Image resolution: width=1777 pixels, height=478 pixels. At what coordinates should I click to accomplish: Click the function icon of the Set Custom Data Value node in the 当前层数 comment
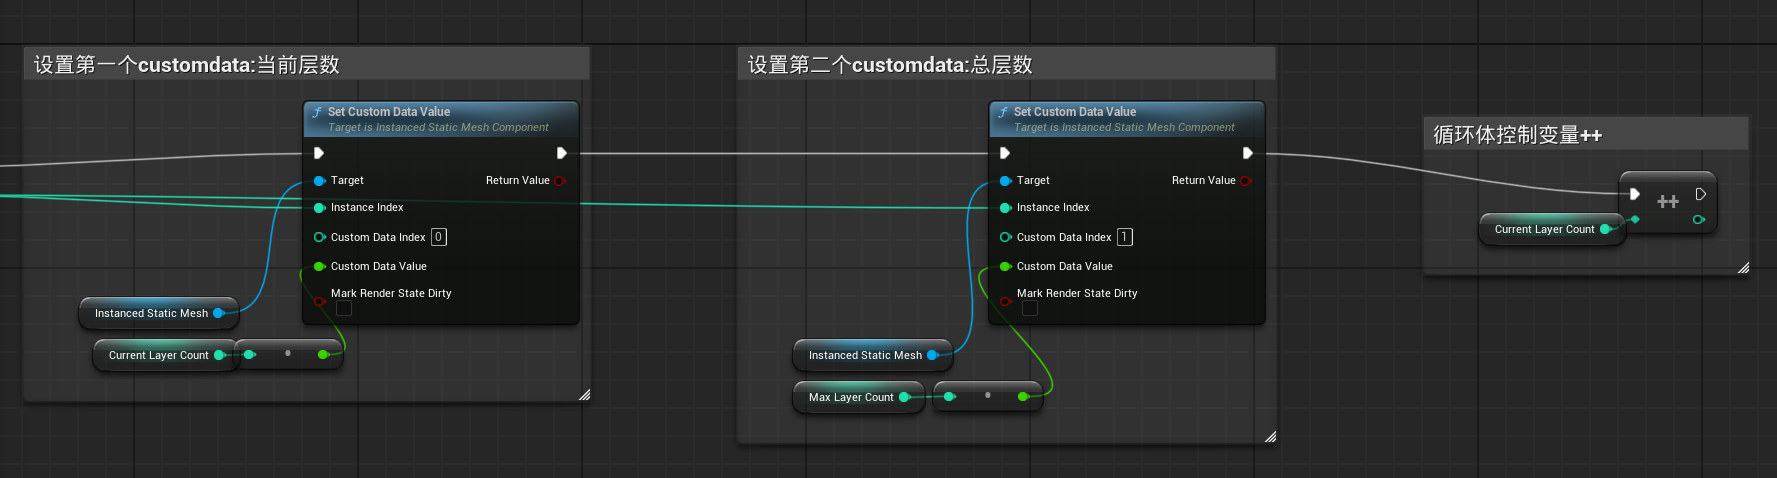317,112
